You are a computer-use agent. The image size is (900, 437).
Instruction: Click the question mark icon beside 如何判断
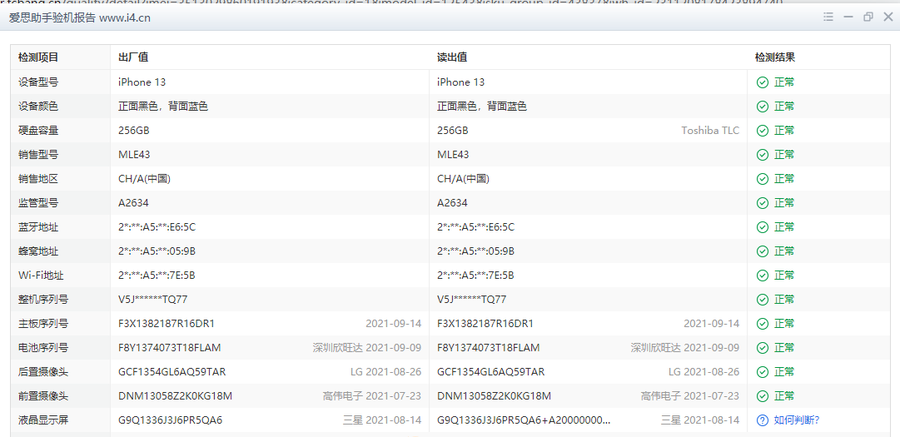pyautogui.click(x=762, y=420)
